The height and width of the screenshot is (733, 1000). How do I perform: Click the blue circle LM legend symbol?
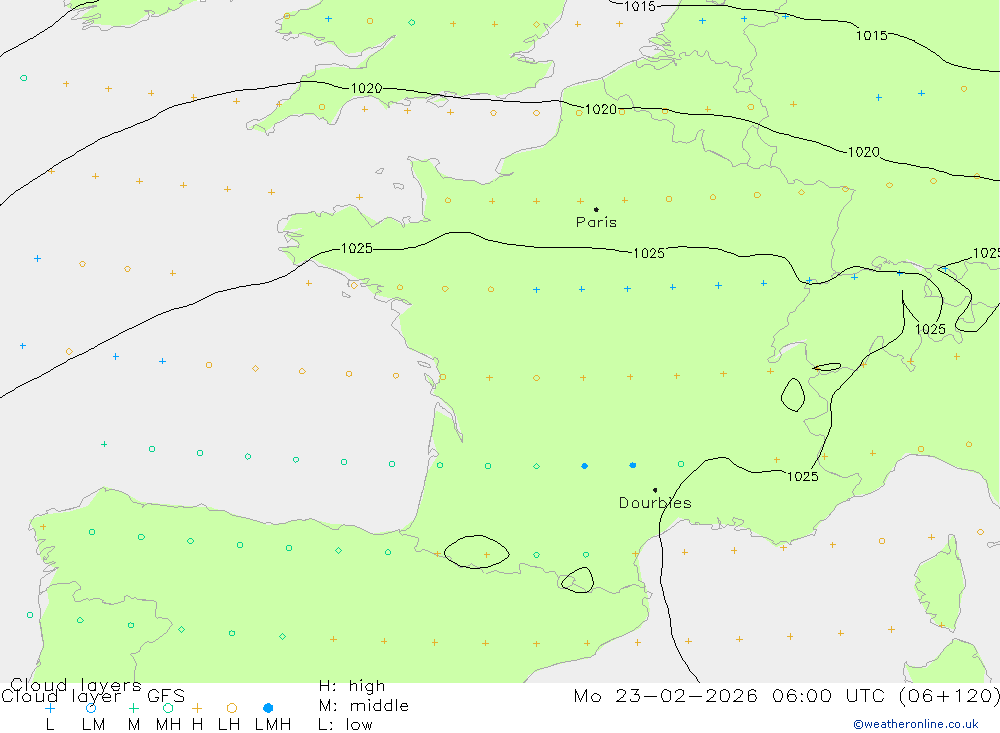[91, 708]
